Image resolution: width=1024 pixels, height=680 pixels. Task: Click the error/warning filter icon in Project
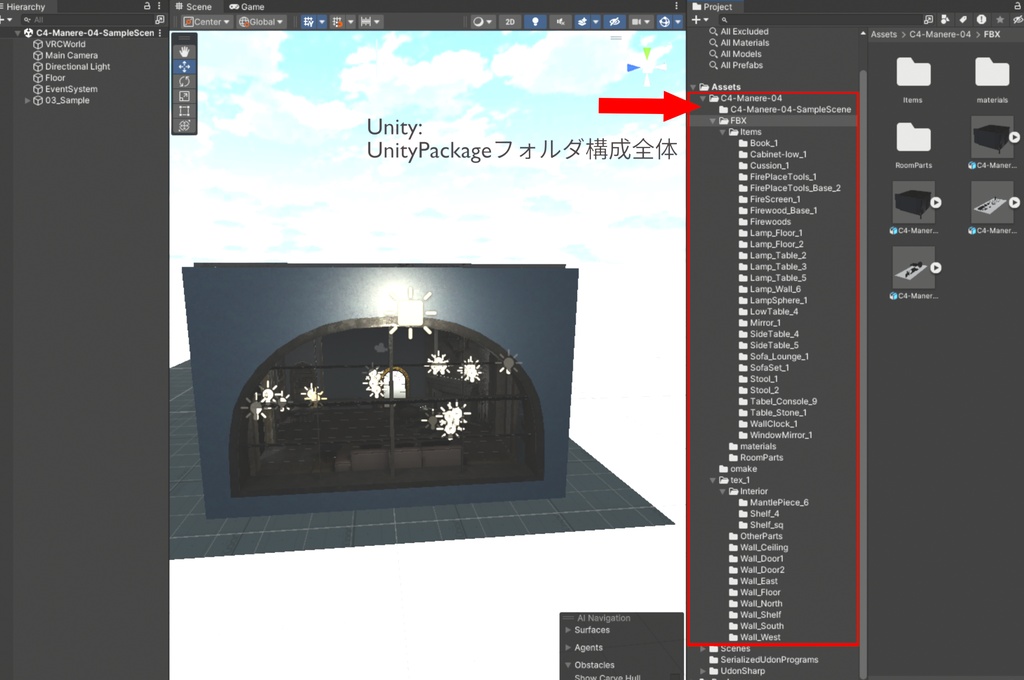coord(981,20)
